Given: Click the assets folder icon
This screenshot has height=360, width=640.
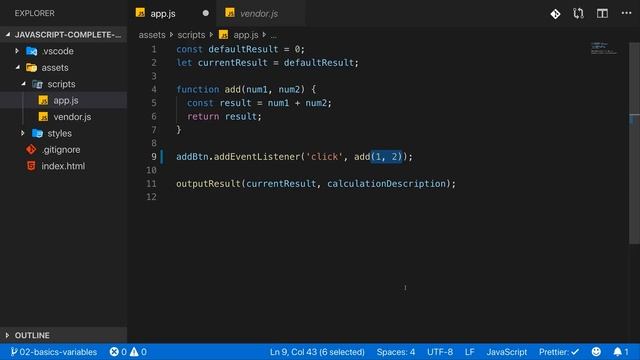Looking at the screenshot, I should coord(31,67).
